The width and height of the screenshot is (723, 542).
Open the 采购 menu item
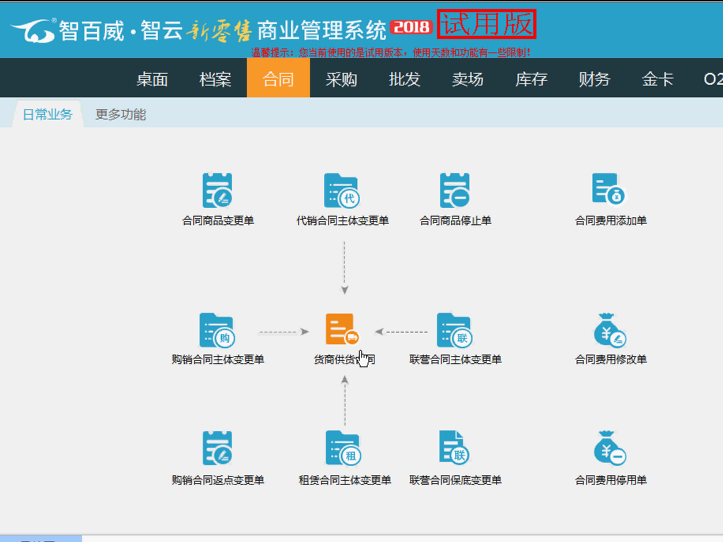tap(341, 79)
